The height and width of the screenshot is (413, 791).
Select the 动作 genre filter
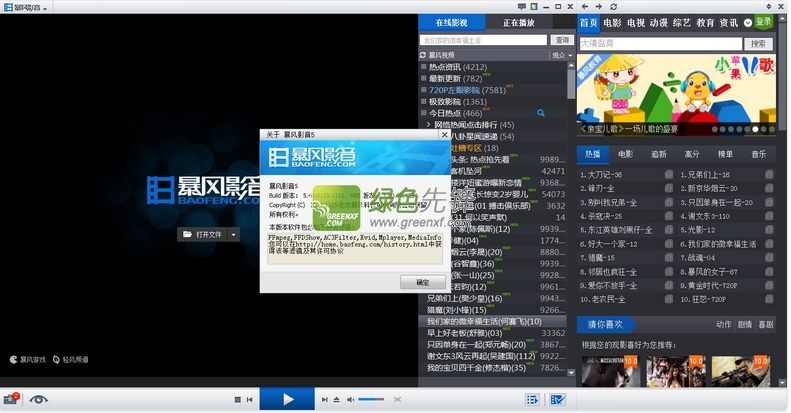[x=723, y=324]
